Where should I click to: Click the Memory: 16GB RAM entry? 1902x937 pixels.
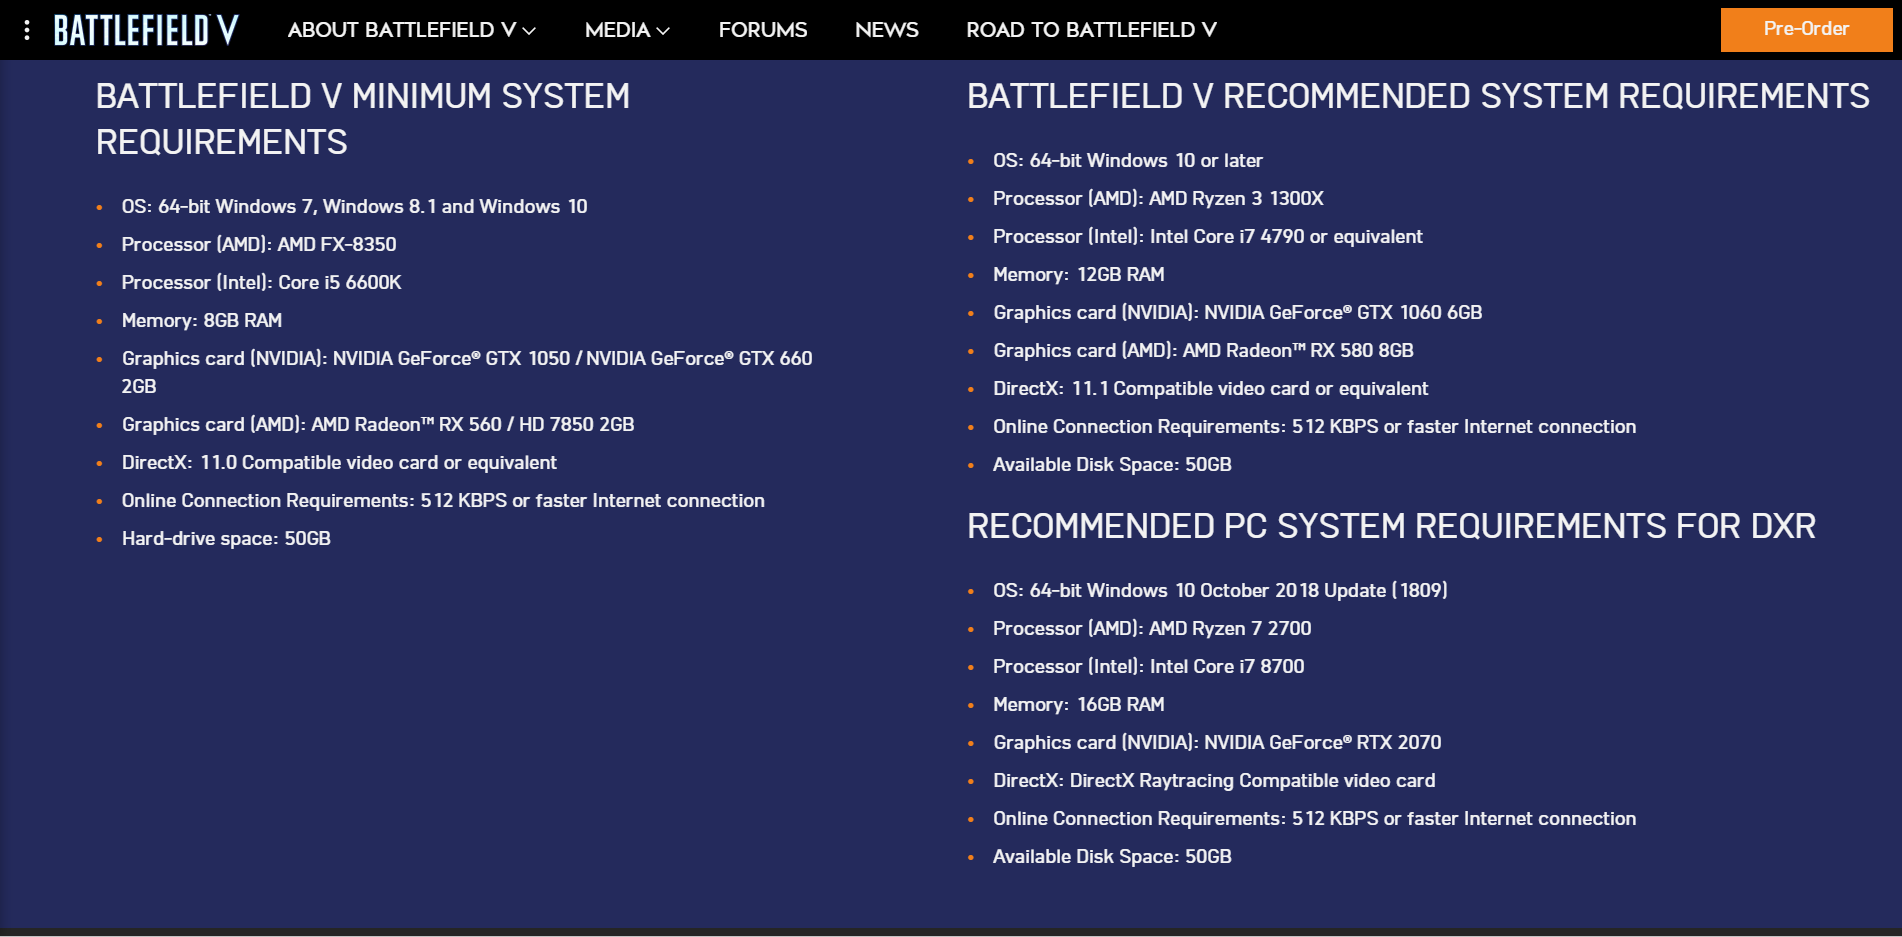(1078, 704)
